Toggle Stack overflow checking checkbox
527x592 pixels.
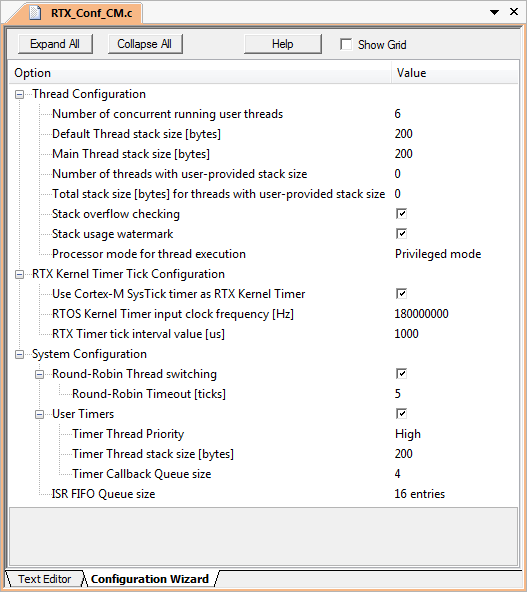[x=401, y=214]
